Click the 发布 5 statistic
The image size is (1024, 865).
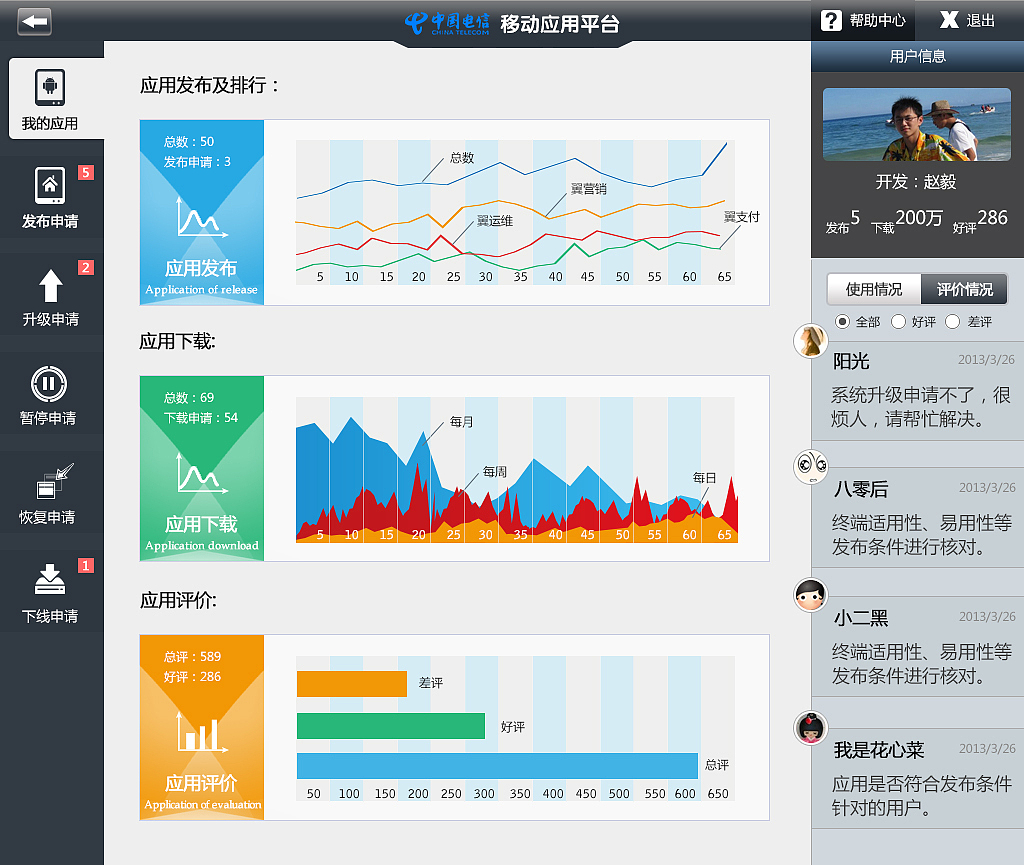point(842,221)
